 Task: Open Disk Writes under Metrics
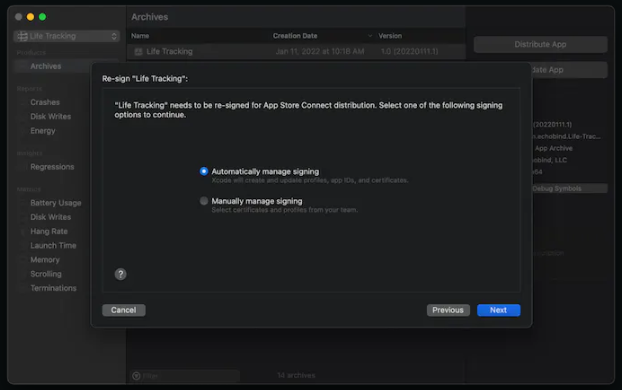point(50,217)
